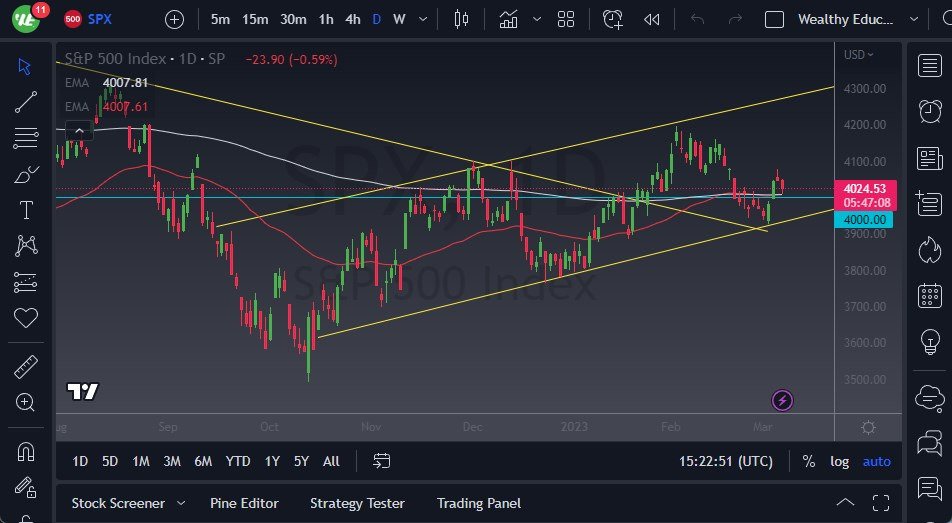Click the bar replay rewind icon
The height and width of the screenshot is (523, 952).
[x=652, y=19]
